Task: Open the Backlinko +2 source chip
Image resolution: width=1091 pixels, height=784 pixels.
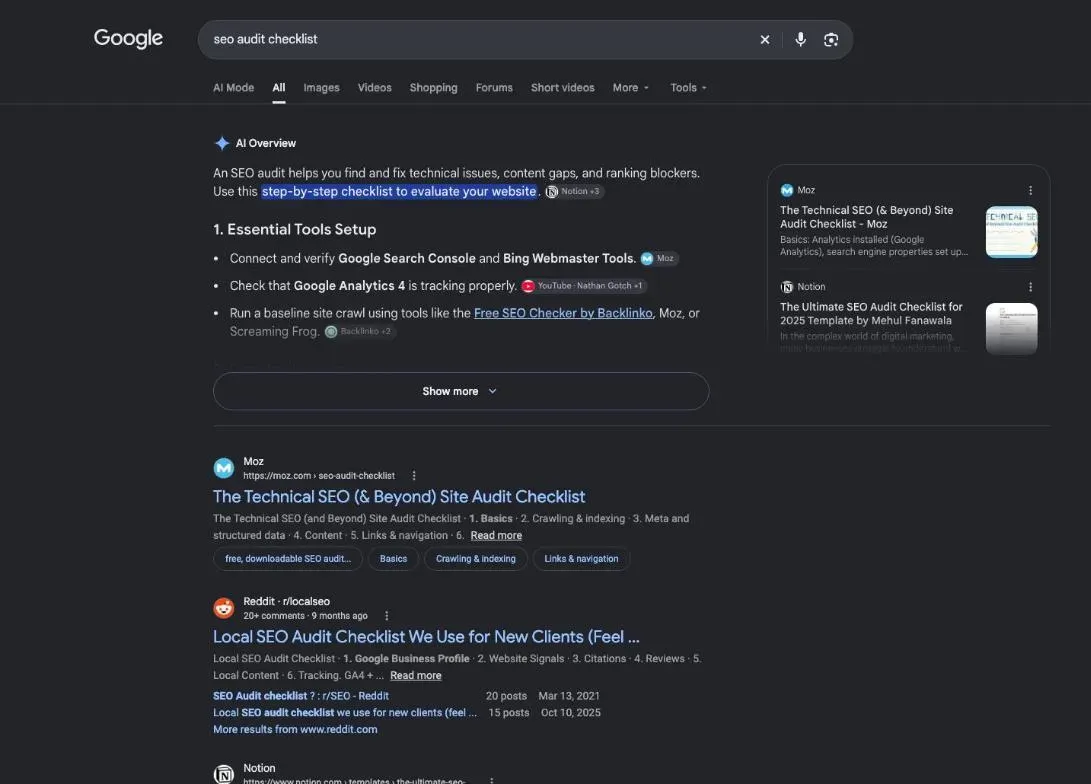Action: 359,332
